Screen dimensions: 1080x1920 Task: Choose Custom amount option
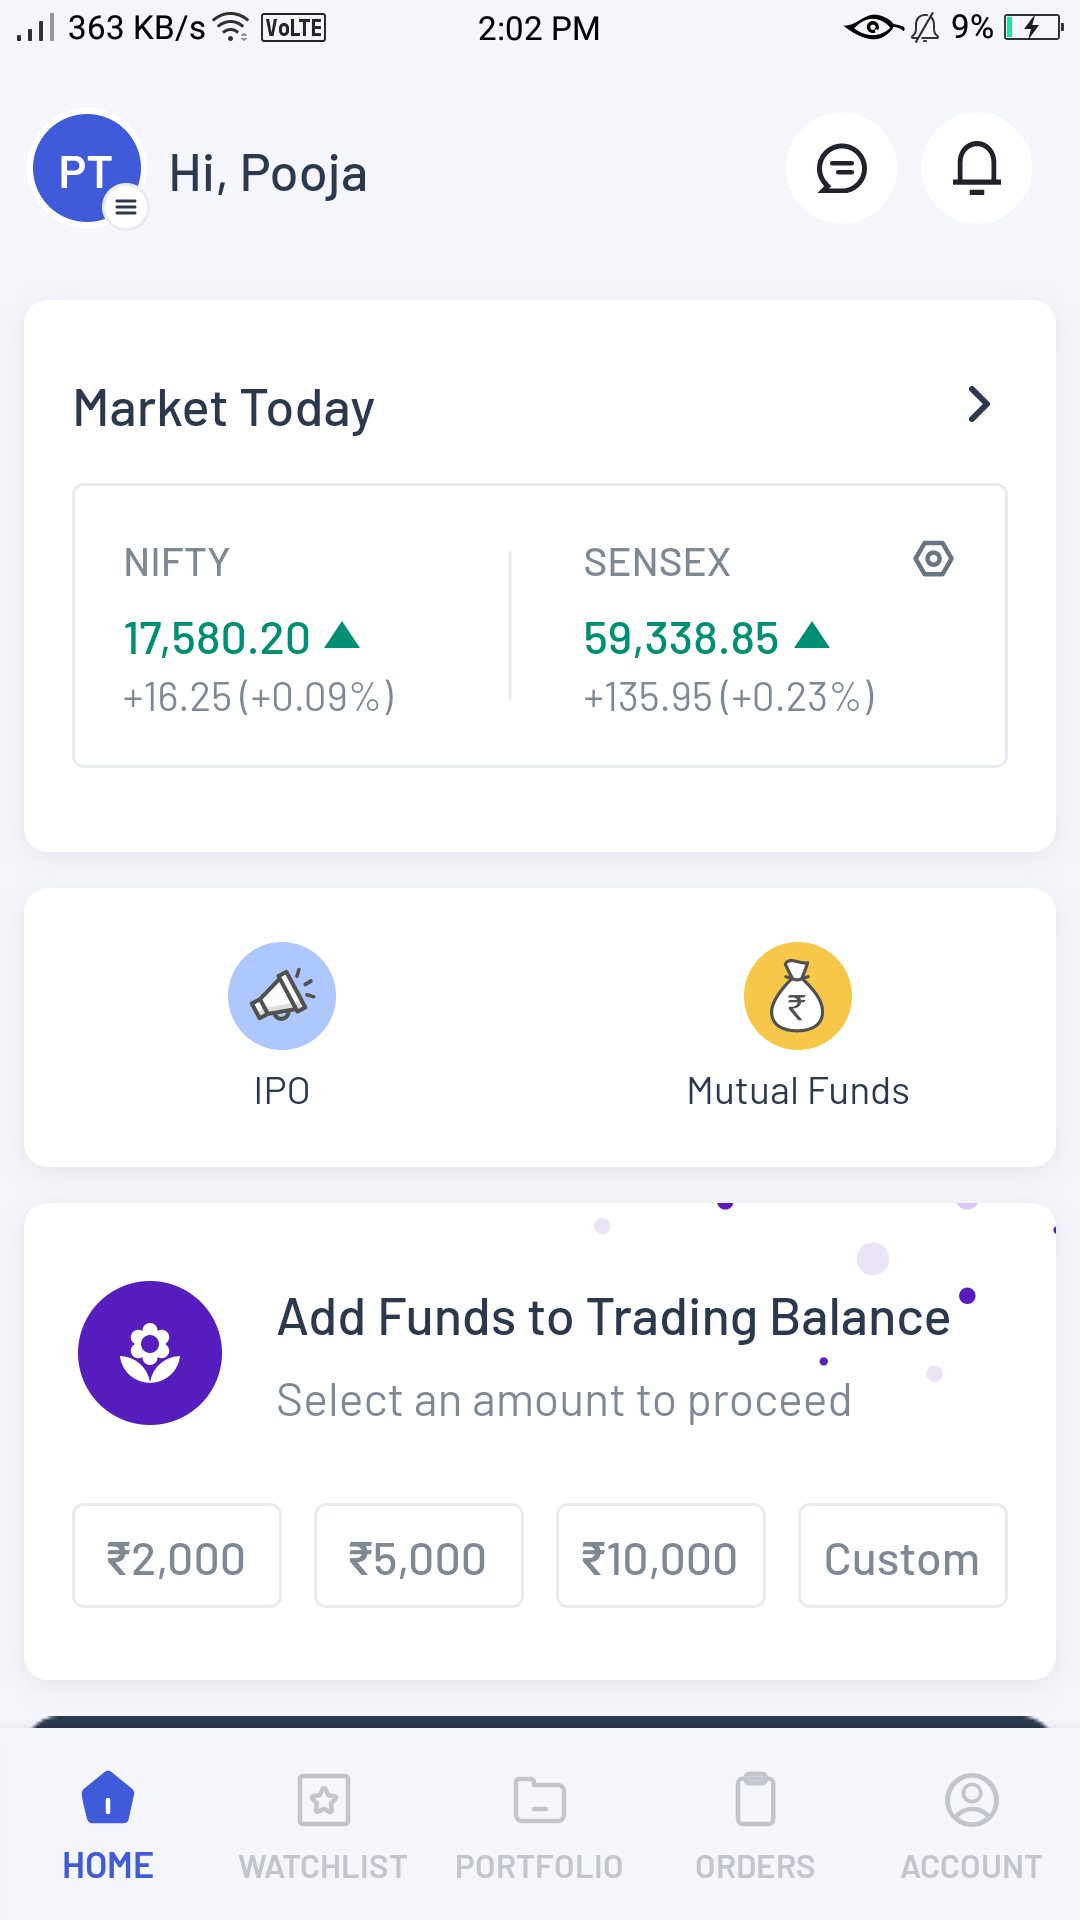[902, 1556]
